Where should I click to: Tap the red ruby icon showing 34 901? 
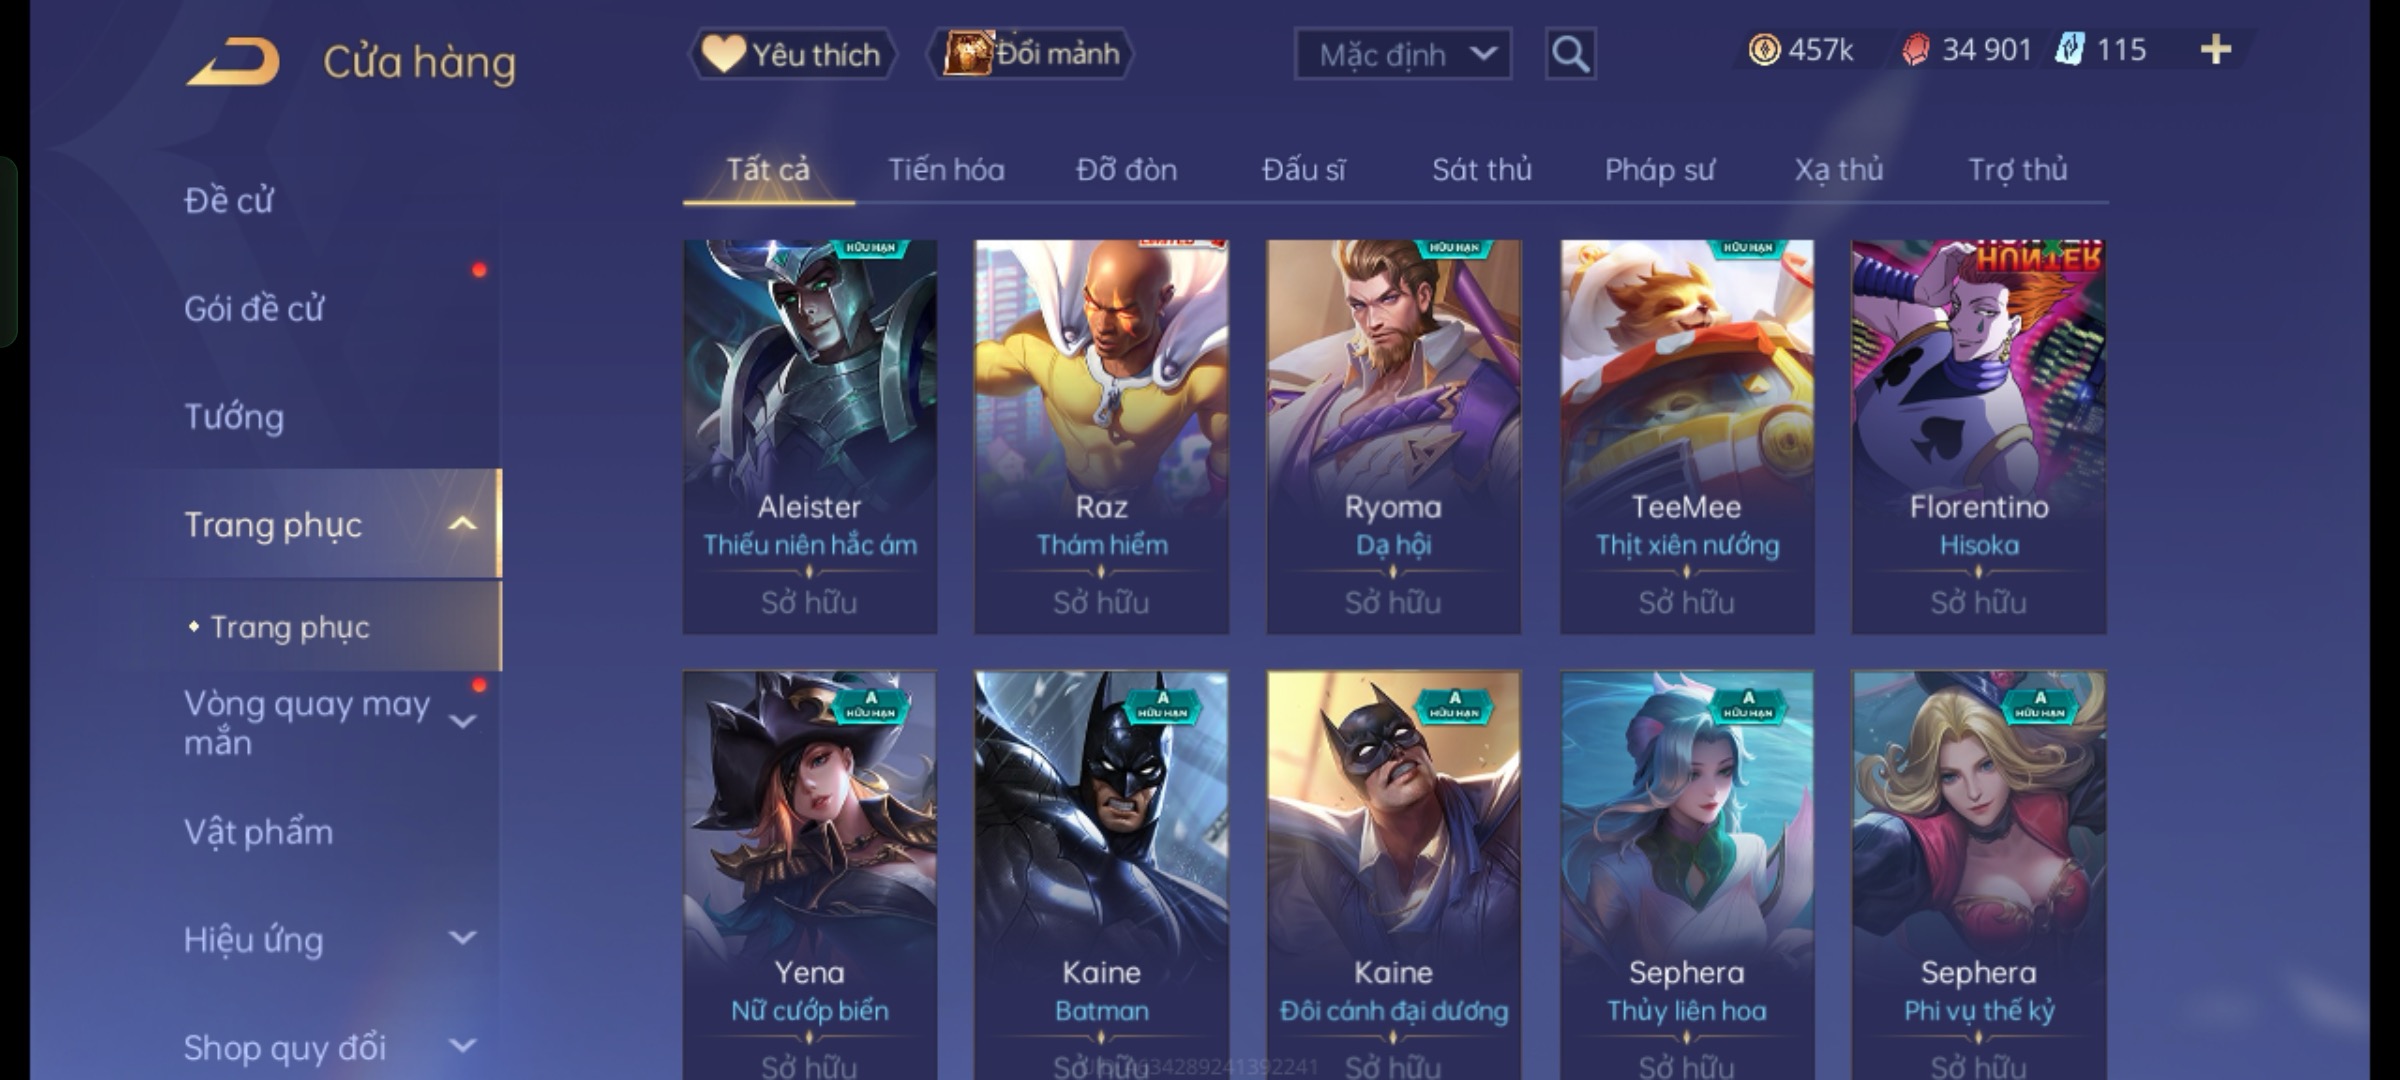1916,50
